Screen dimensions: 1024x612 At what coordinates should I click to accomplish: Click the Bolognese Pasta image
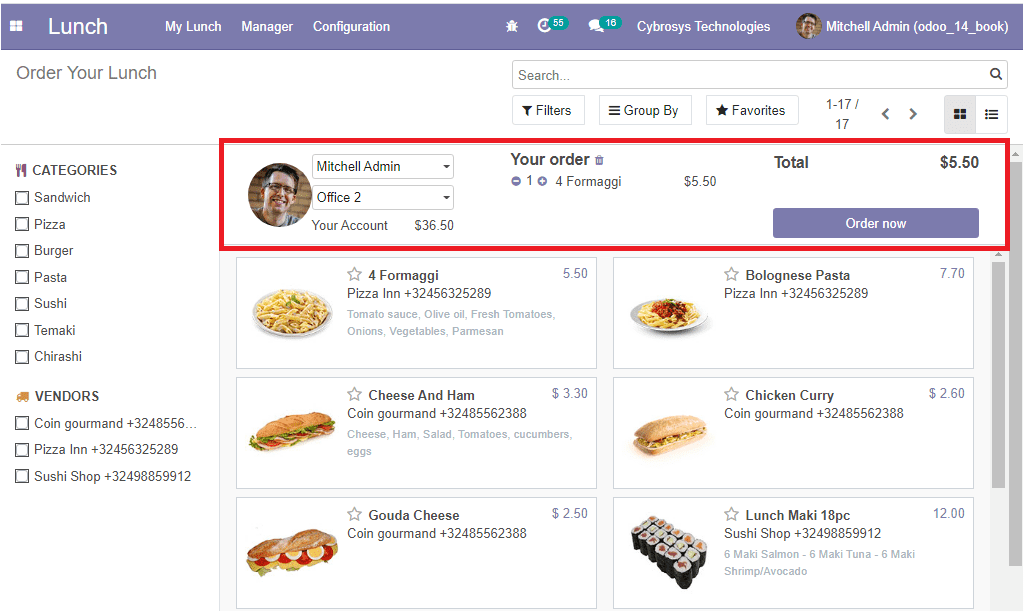[669, 314]
